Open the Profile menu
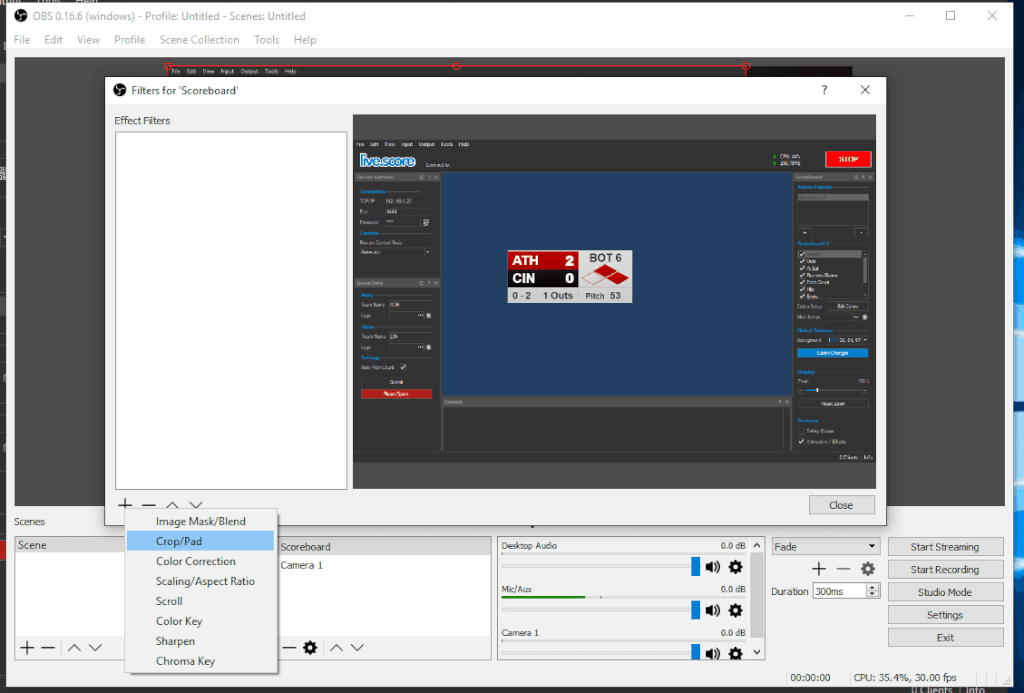The width and height of the screenshot is (1024, 693). (x=129, y=40)
